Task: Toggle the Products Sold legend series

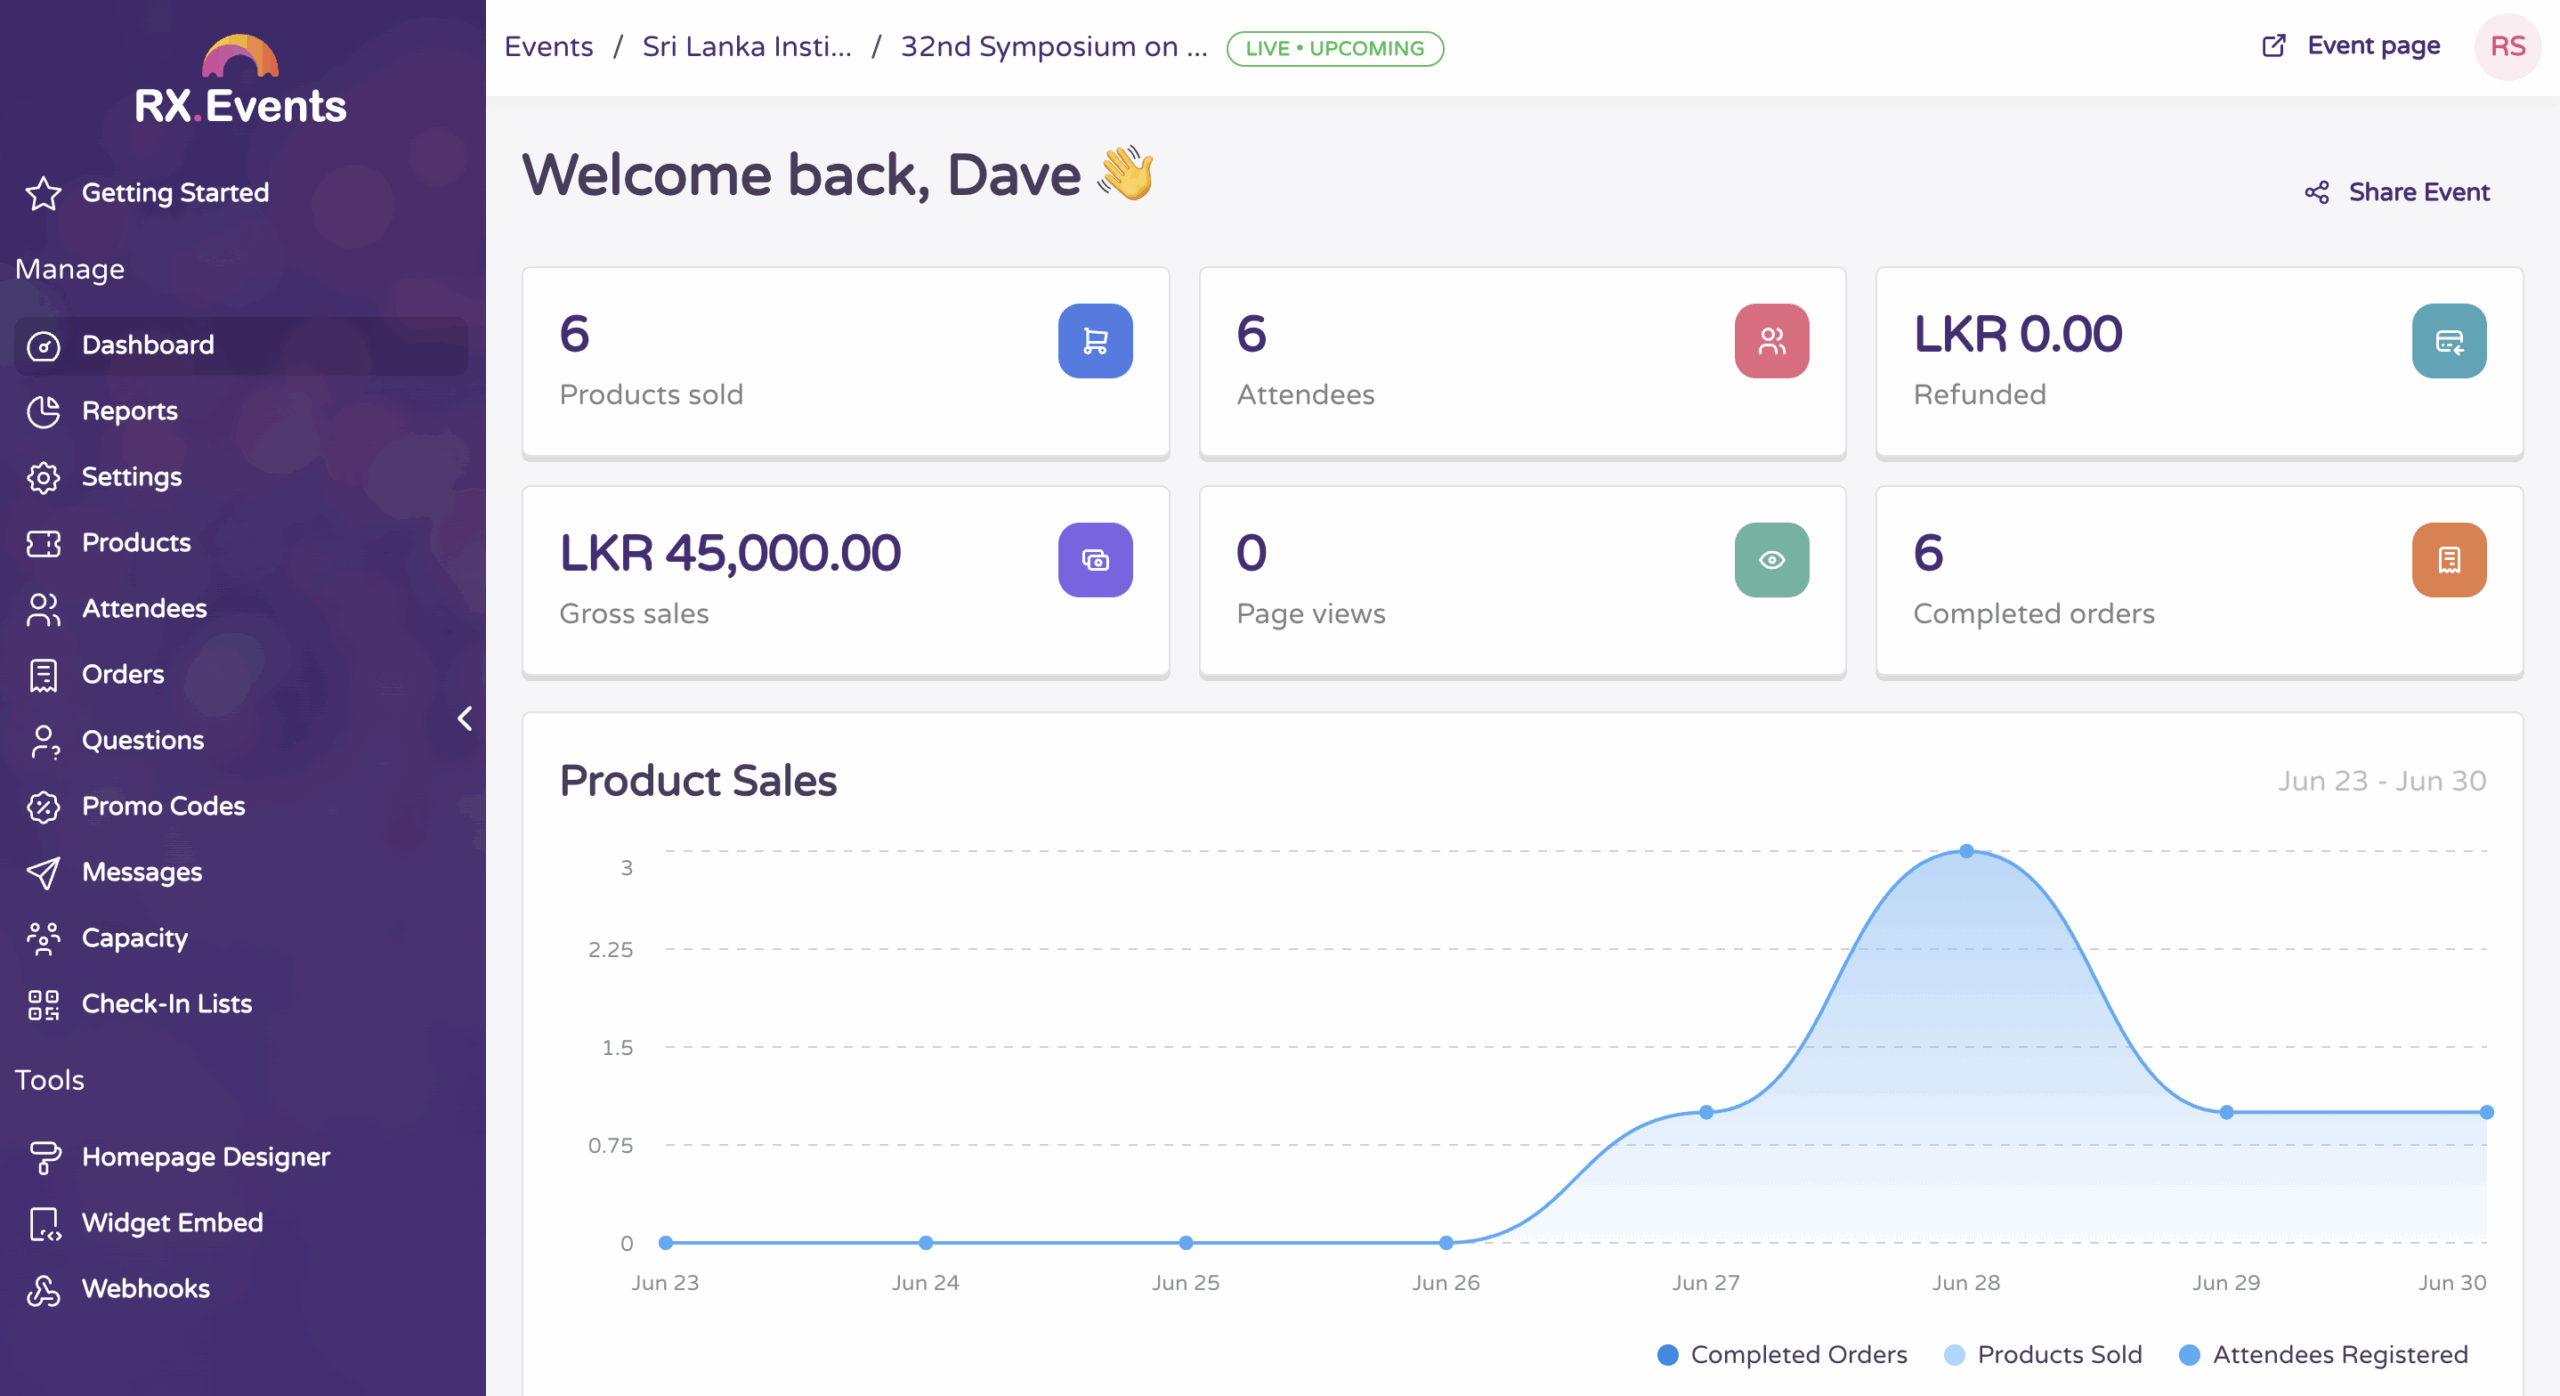Action: 2043,1354
